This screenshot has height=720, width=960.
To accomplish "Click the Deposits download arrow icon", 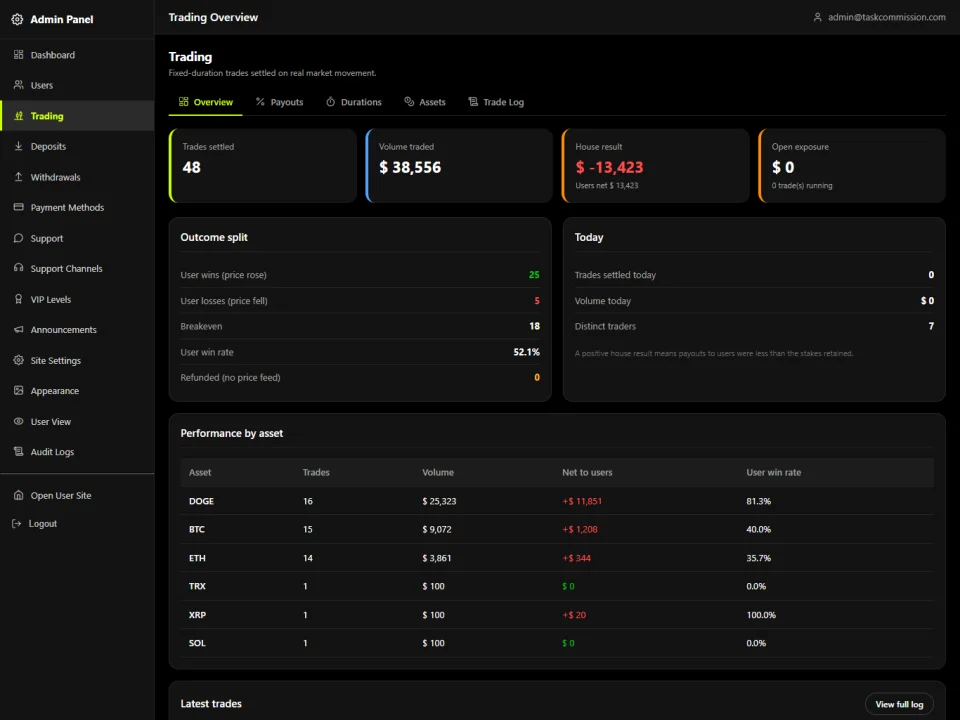I will point(18,146).
